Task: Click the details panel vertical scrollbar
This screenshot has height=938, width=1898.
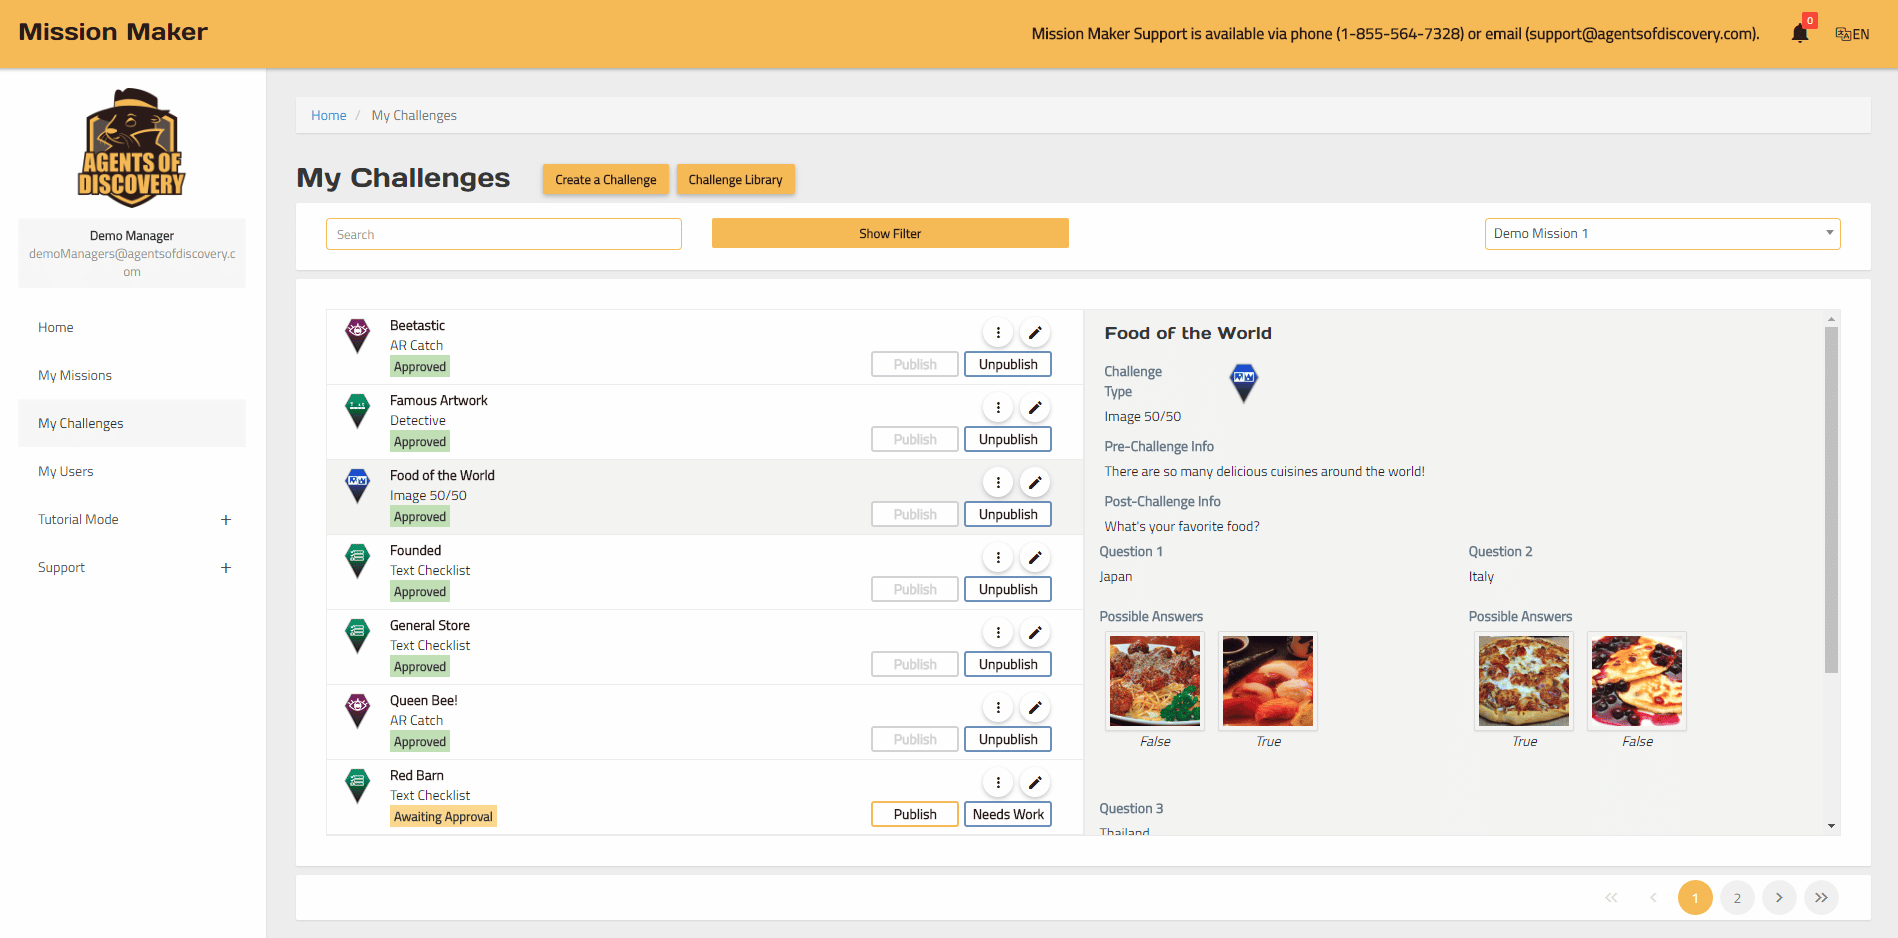Action: pos(1831,500)
